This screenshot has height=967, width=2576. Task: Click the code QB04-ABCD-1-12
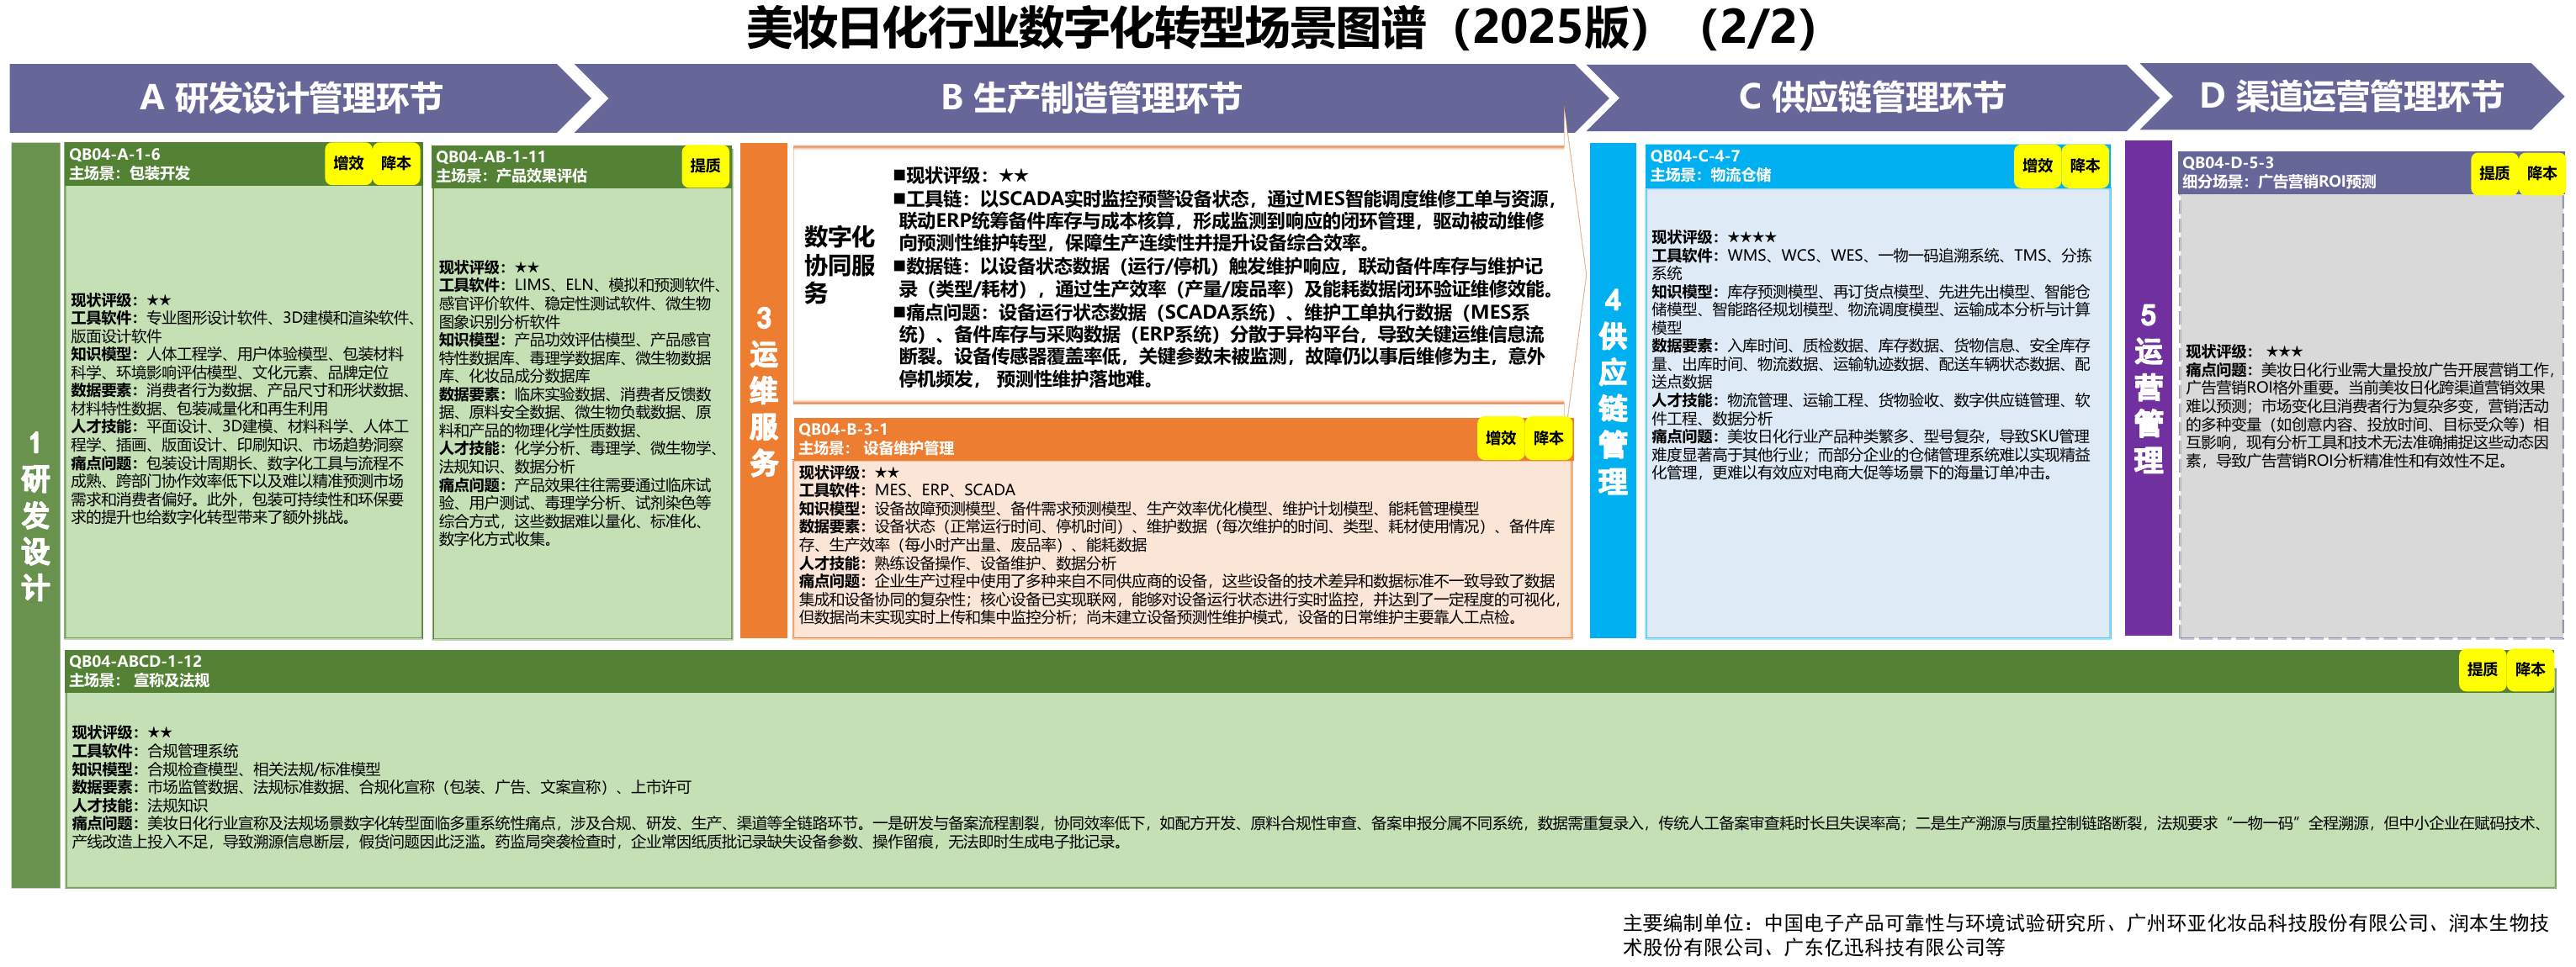pos(135,661)
